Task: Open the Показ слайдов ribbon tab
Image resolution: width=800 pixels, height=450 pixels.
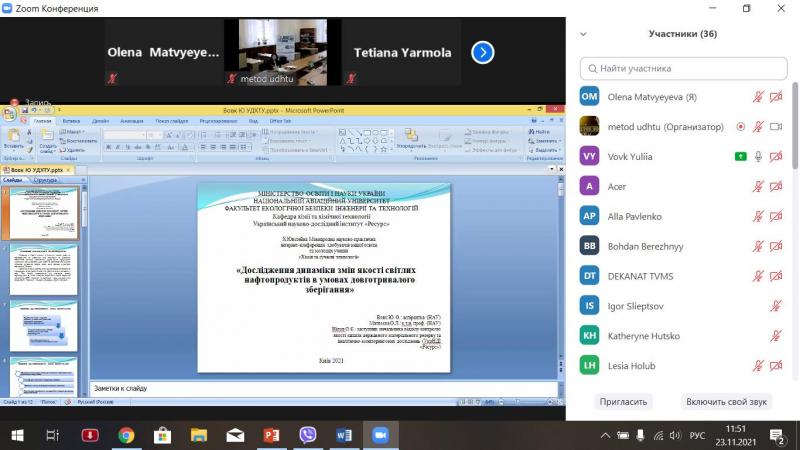Action: pyautogui.click(x=172, y=121)
